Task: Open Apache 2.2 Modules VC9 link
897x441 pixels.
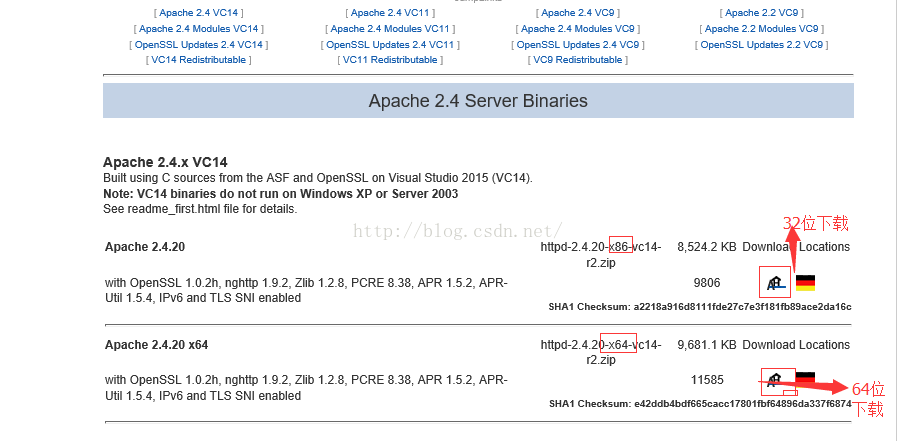Action: click(x=762, y=29)
